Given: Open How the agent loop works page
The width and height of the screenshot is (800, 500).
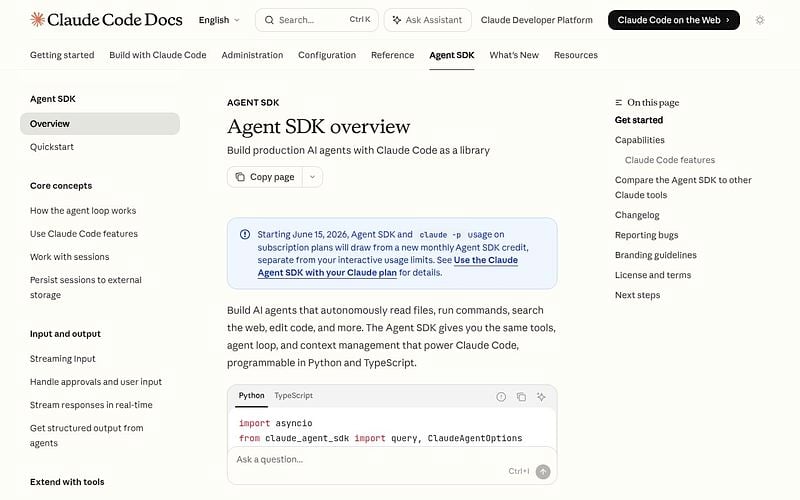Looking at the screenshot, I should 83,211.
